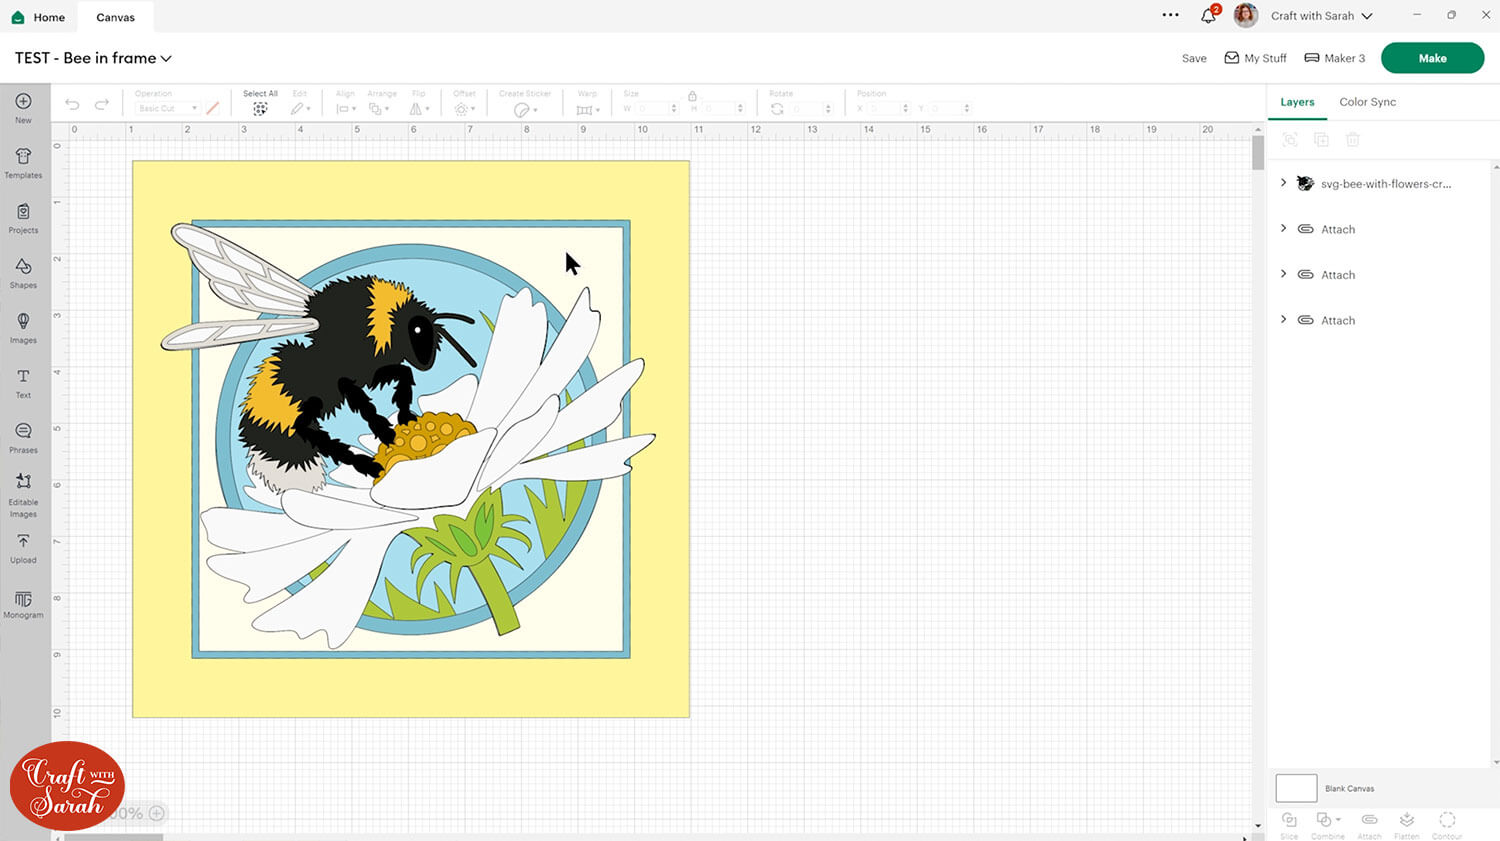
Task: Click the green Make button
Action: (x=1432, y=58)
